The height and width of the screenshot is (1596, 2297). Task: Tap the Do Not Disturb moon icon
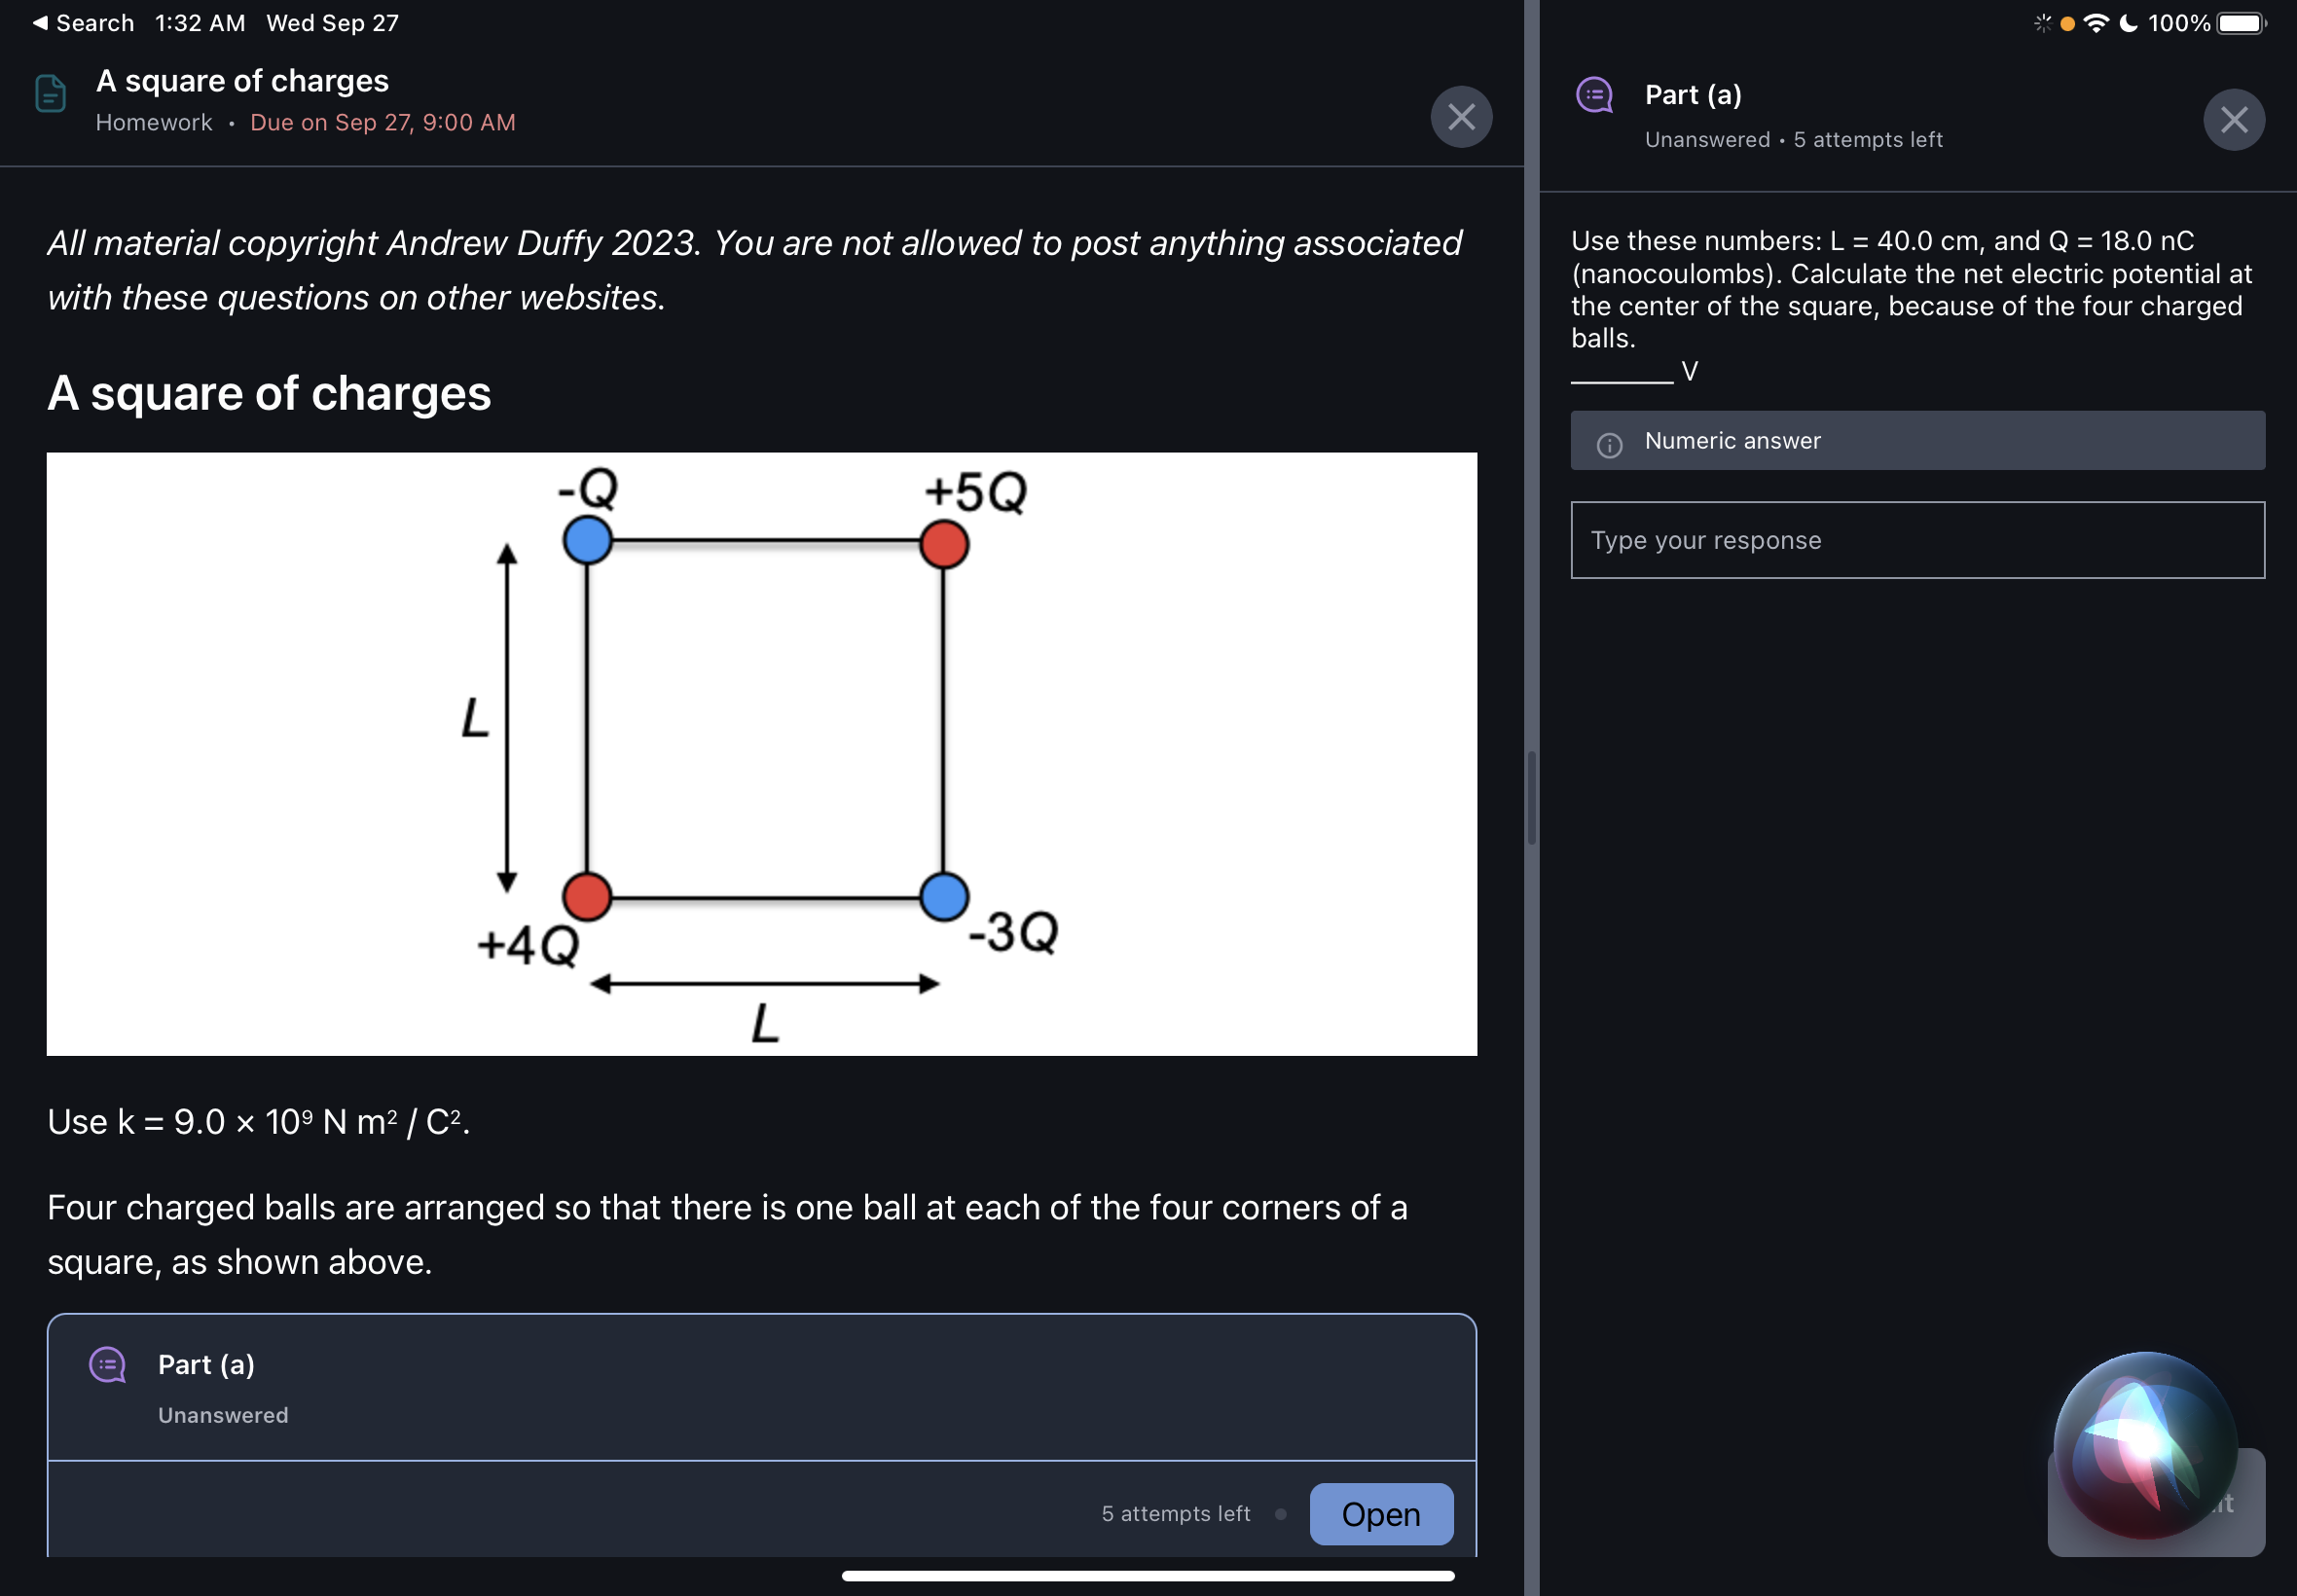click(x=2128, y=23)
